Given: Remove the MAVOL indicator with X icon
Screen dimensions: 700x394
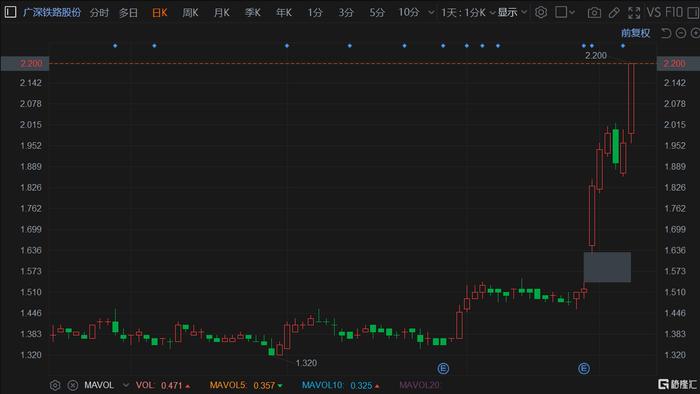Looking at the screenshot, I should click(73, 385).
